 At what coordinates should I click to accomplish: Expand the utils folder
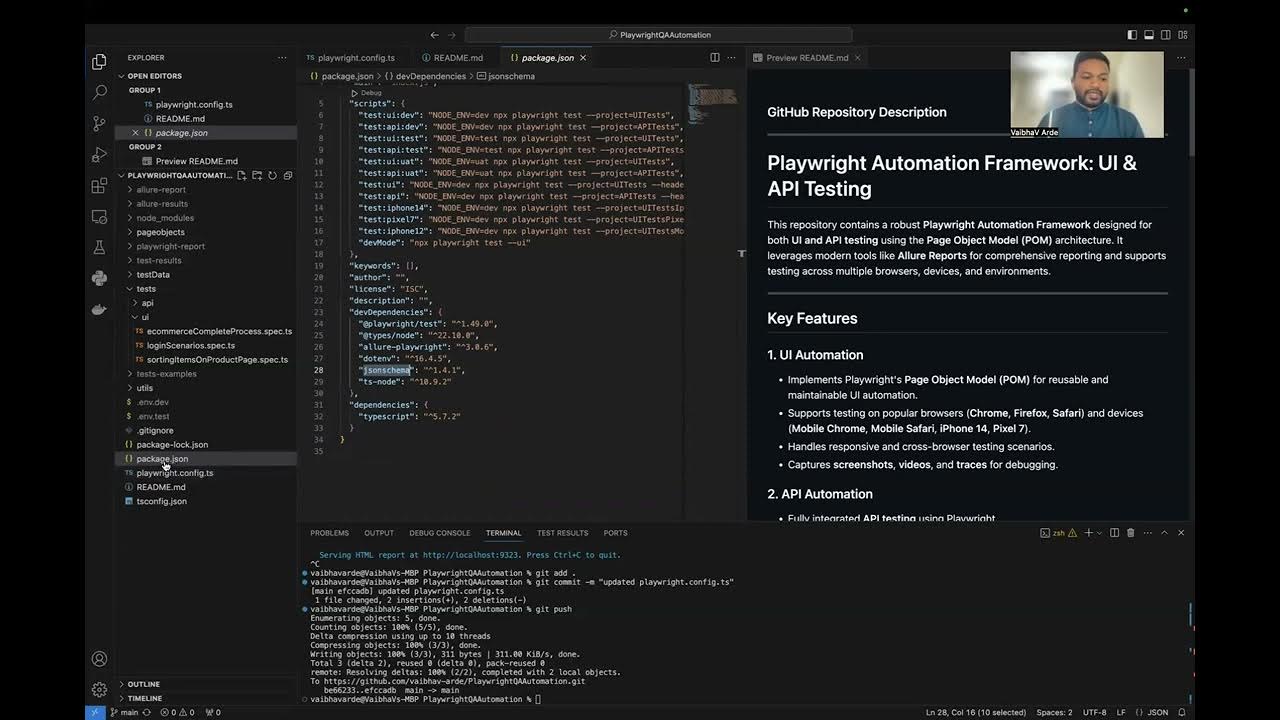[145, 388]
